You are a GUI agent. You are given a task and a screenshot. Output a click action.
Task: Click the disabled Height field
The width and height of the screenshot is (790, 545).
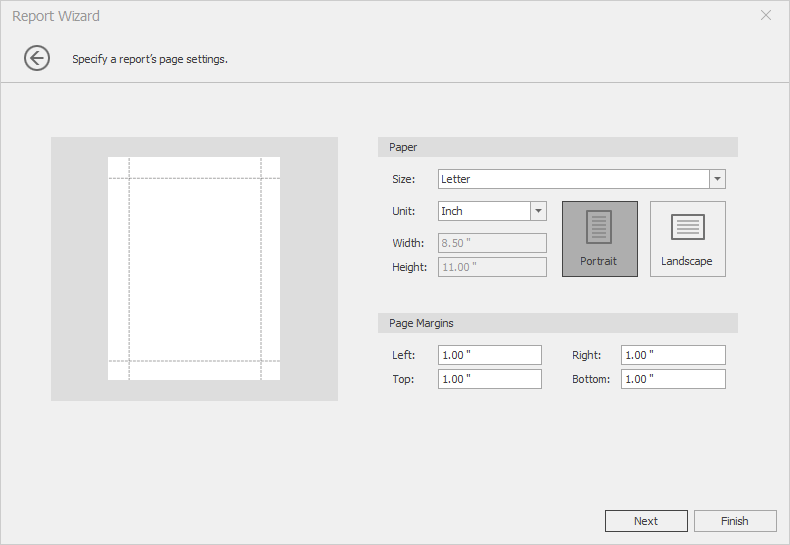[x=492, y=267]
